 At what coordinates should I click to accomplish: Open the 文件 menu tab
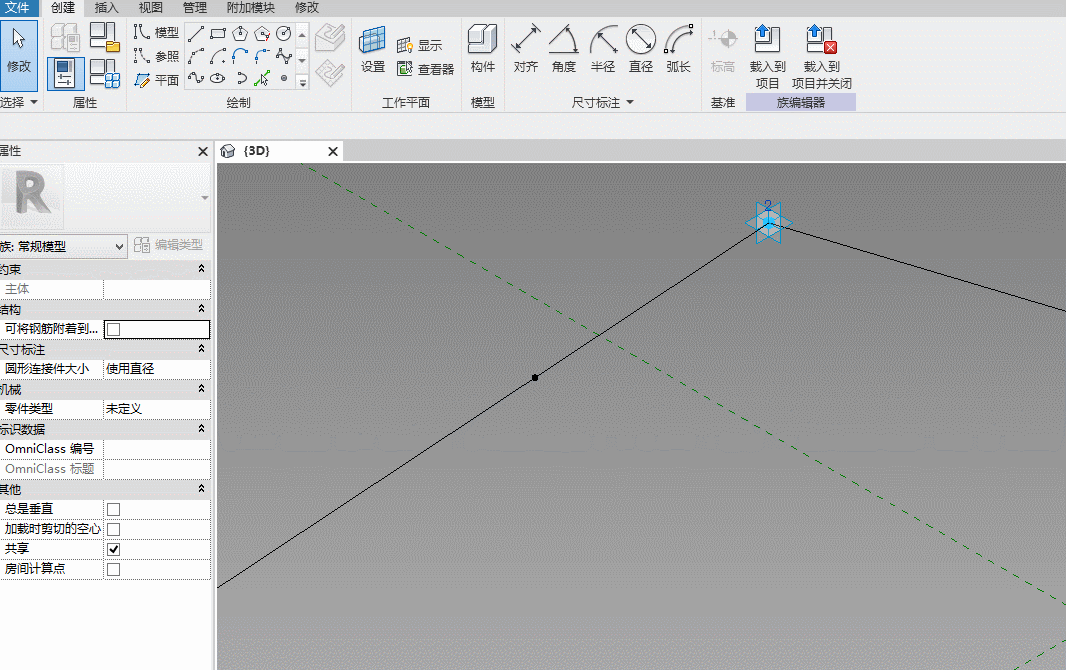tap(18, 7)
